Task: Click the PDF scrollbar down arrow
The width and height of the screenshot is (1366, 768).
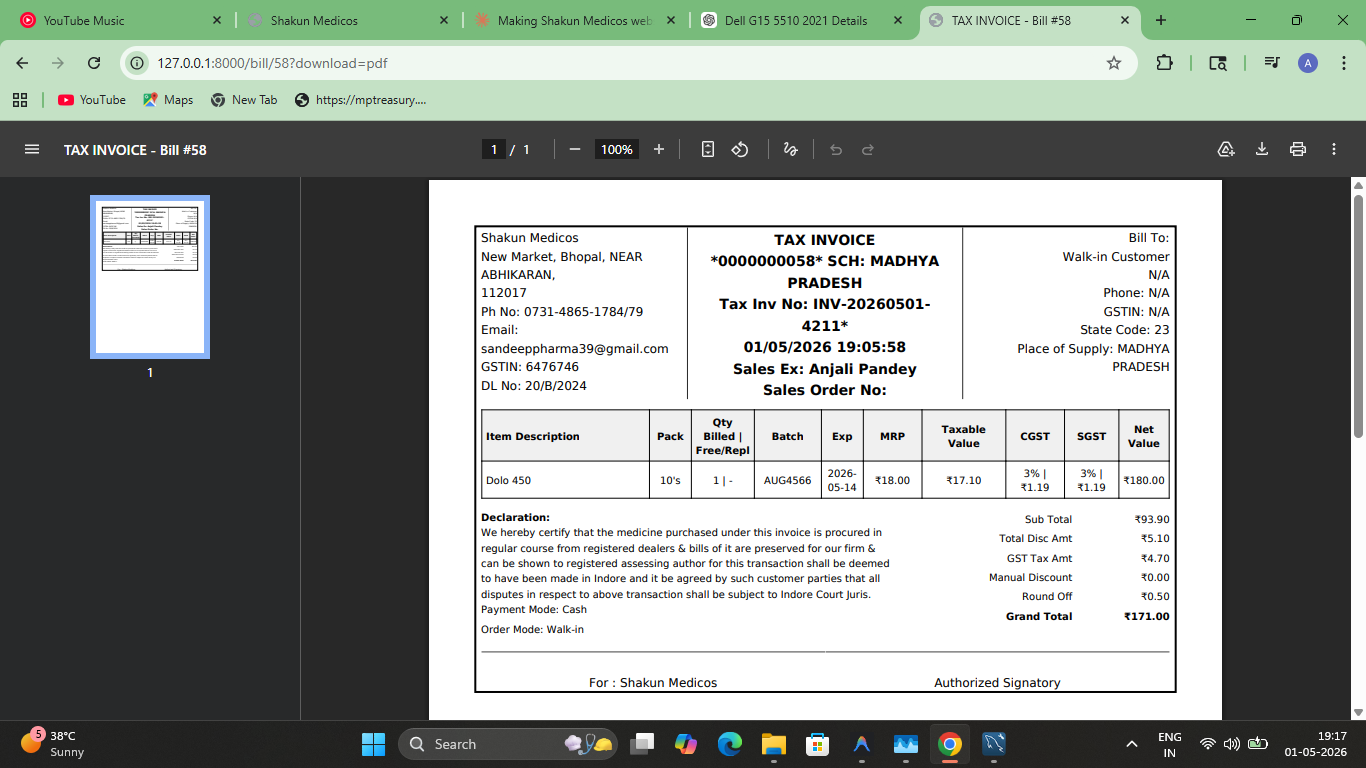Action: click(x=1357, y=712)
